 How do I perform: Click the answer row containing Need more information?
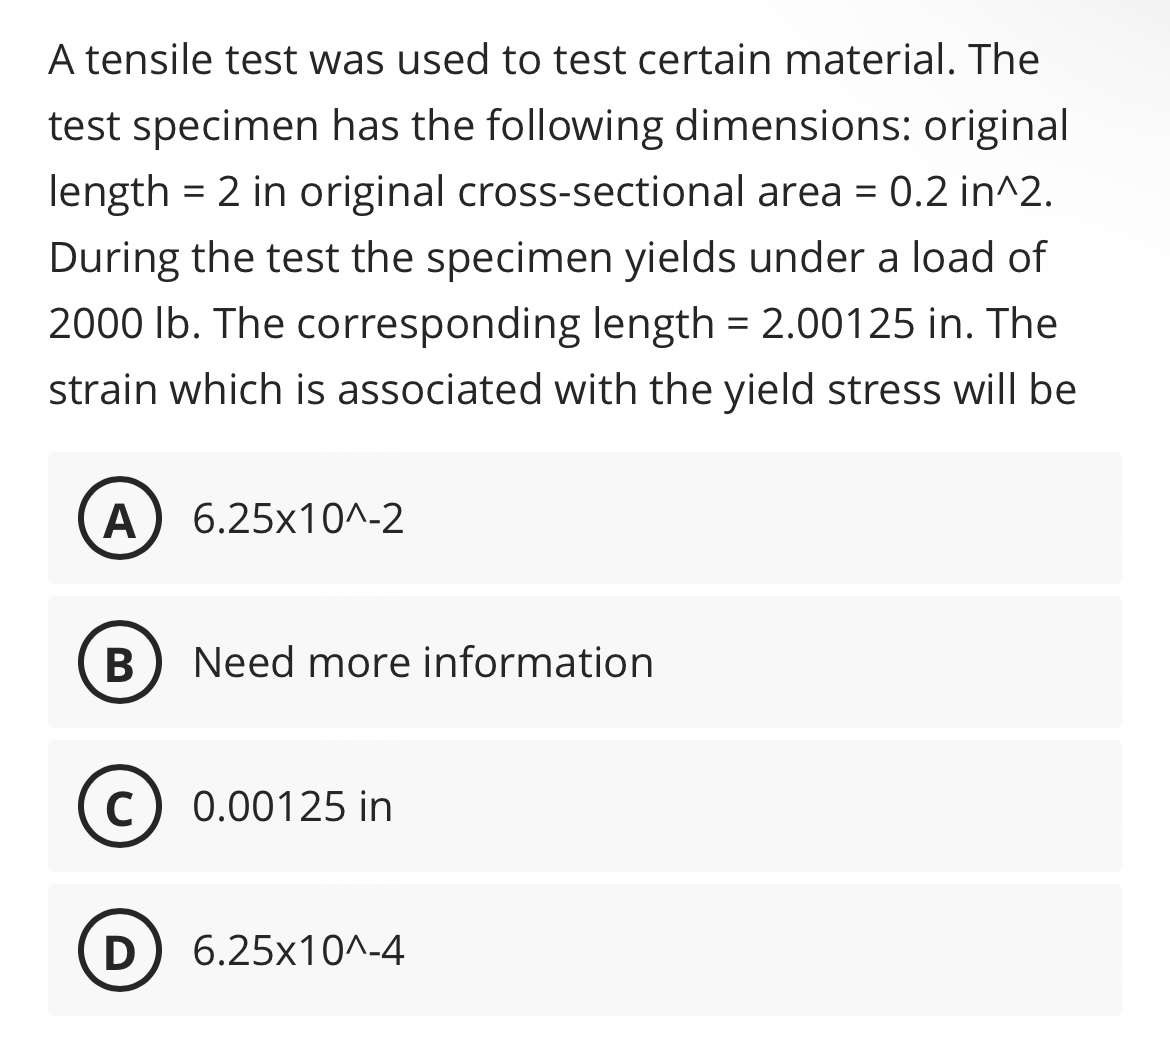pos(584,662)
